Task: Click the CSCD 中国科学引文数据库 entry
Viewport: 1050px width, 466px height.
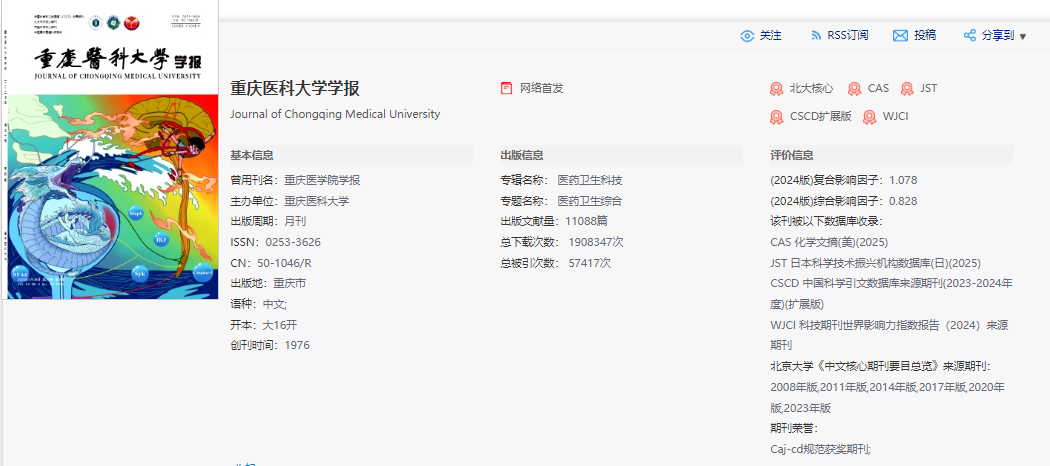Action: coord(891,293)
